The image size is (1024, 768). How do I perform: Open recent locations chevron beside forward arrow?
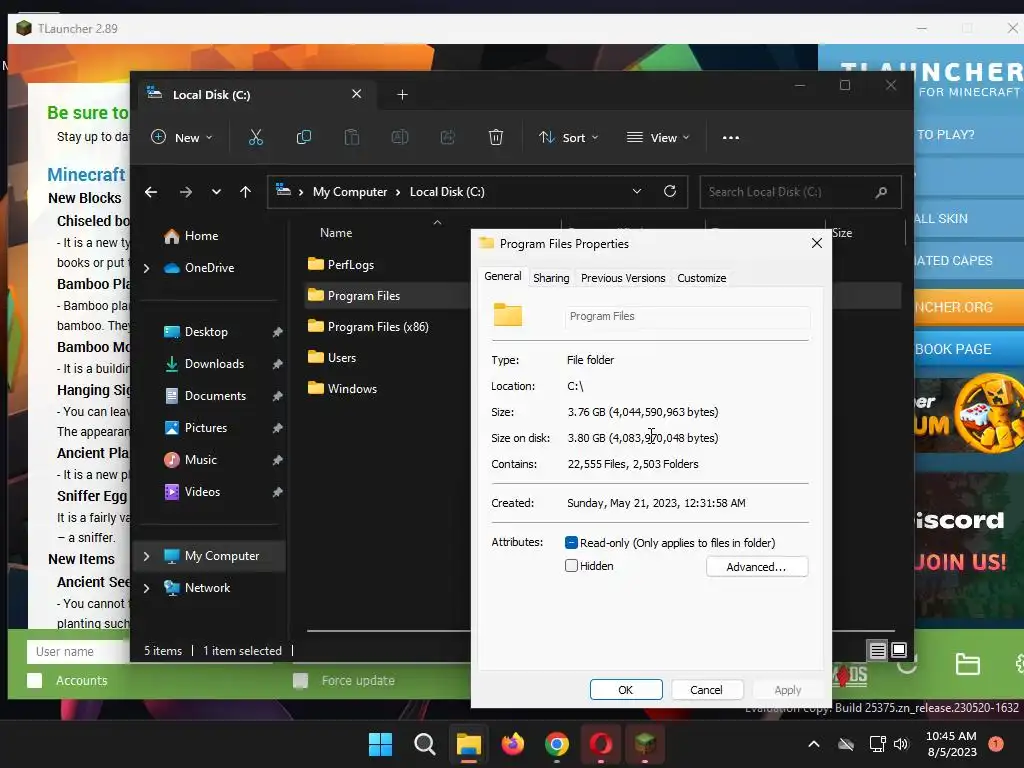(216, 192)
